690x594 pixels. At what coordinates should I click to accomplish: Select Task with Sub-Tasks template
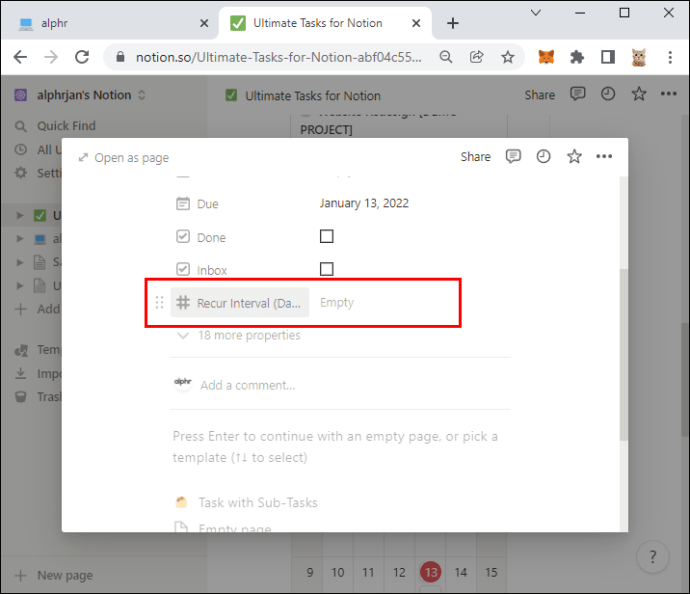pyautogui.click(x=246, y=502)
